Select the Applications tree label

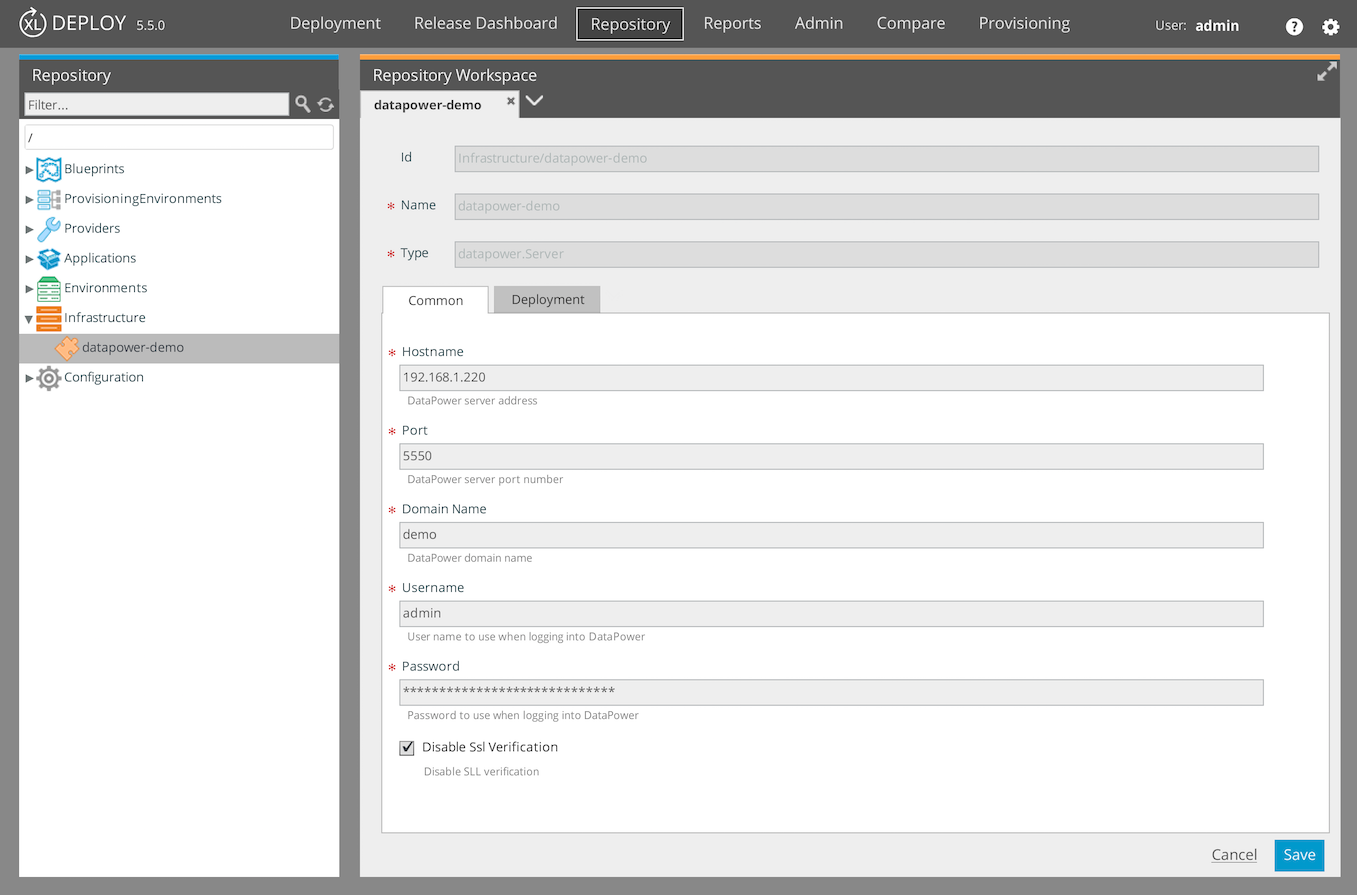click(100, 258)
